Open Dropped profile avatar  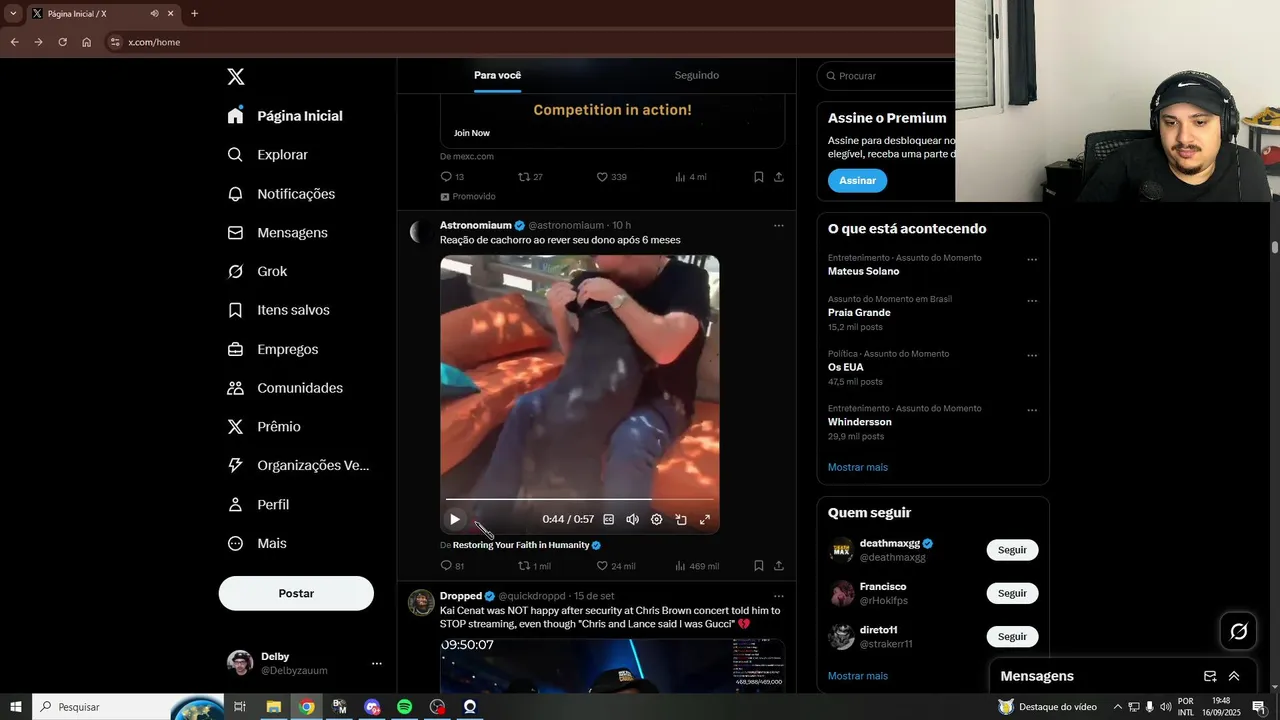420,602
